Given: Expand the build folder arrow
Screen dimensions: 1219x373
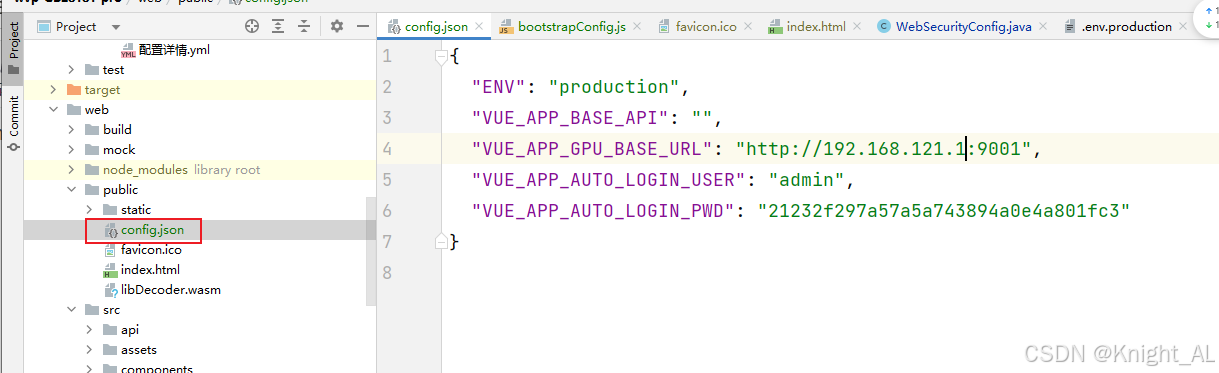Looking at the screenshot, I should [72, 129].
